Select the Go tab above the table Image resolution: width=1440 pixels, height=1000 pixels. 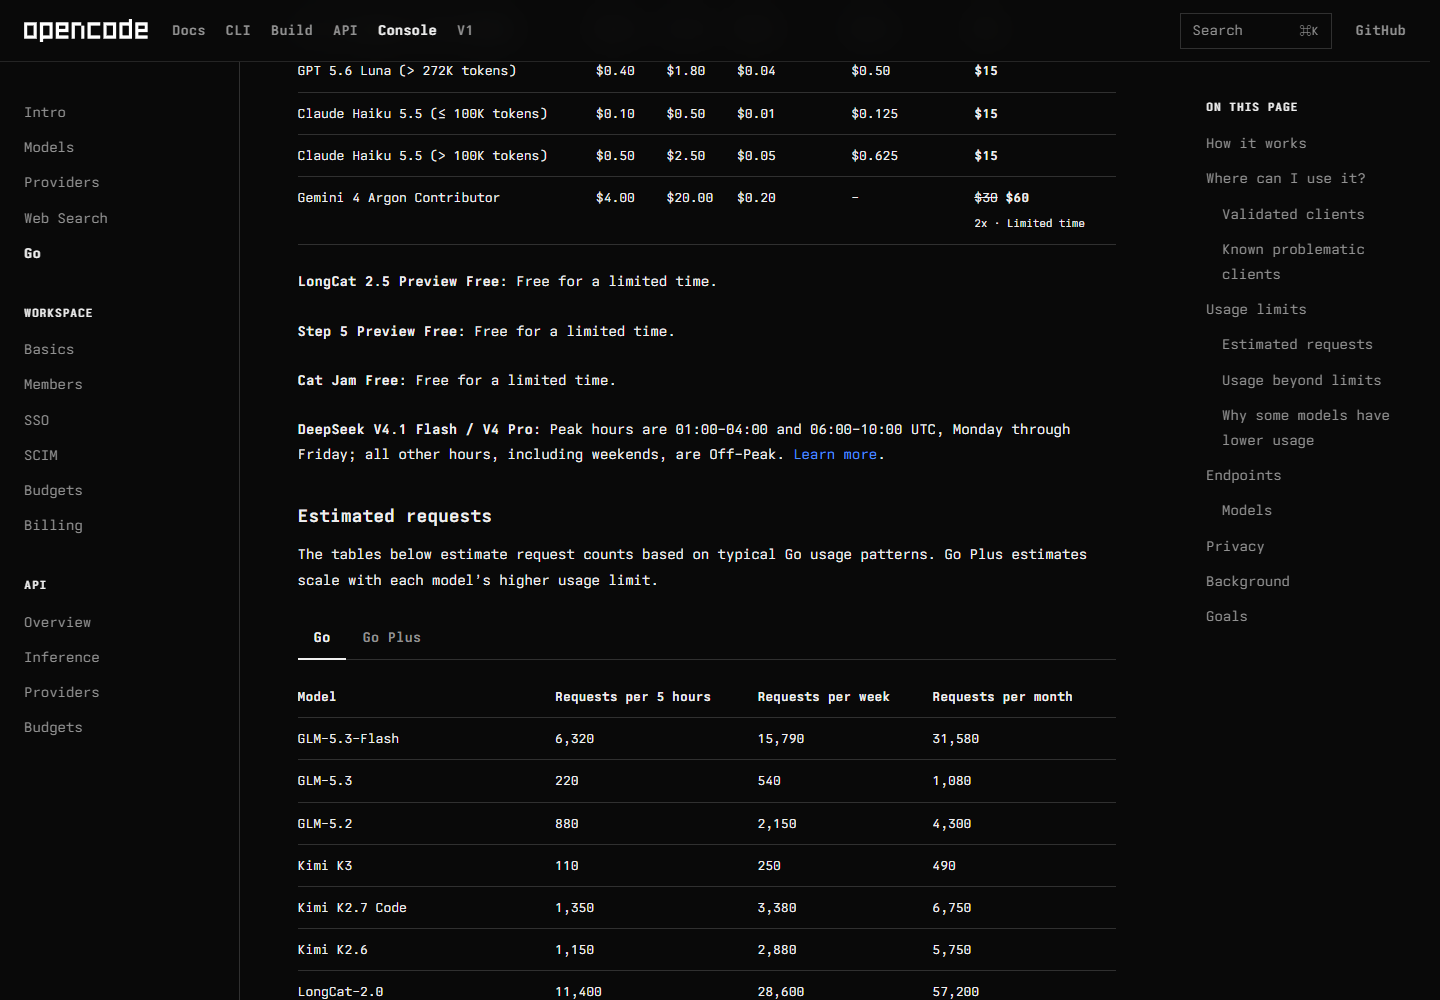tap(322, 637)
